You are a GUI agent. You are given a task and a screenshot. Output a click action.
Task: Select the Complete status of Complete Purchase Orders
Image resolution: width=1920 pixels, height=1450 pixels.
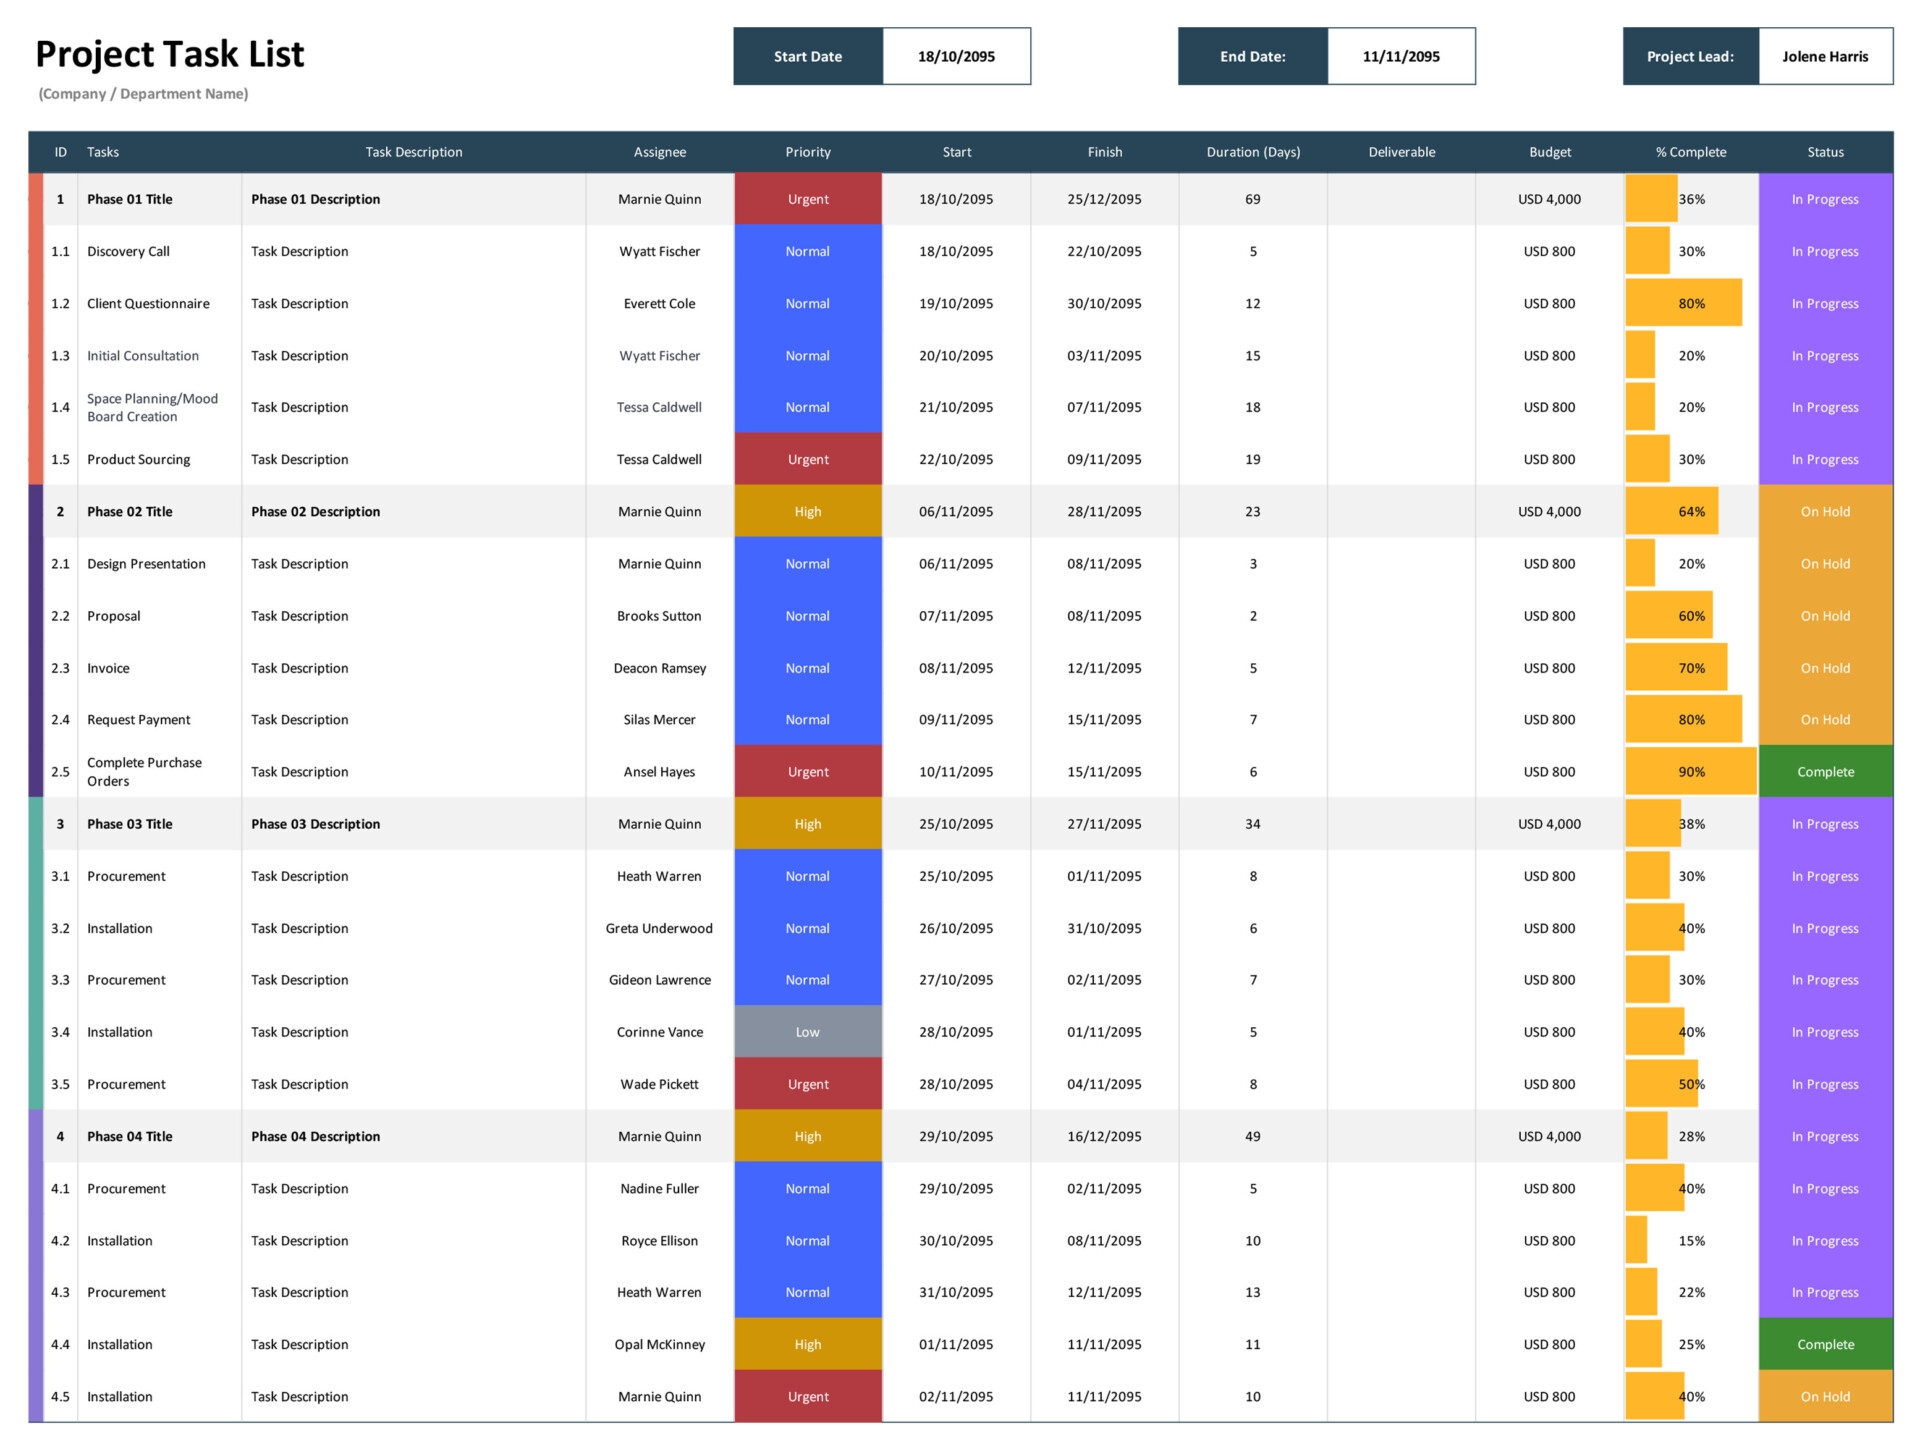1824,771
